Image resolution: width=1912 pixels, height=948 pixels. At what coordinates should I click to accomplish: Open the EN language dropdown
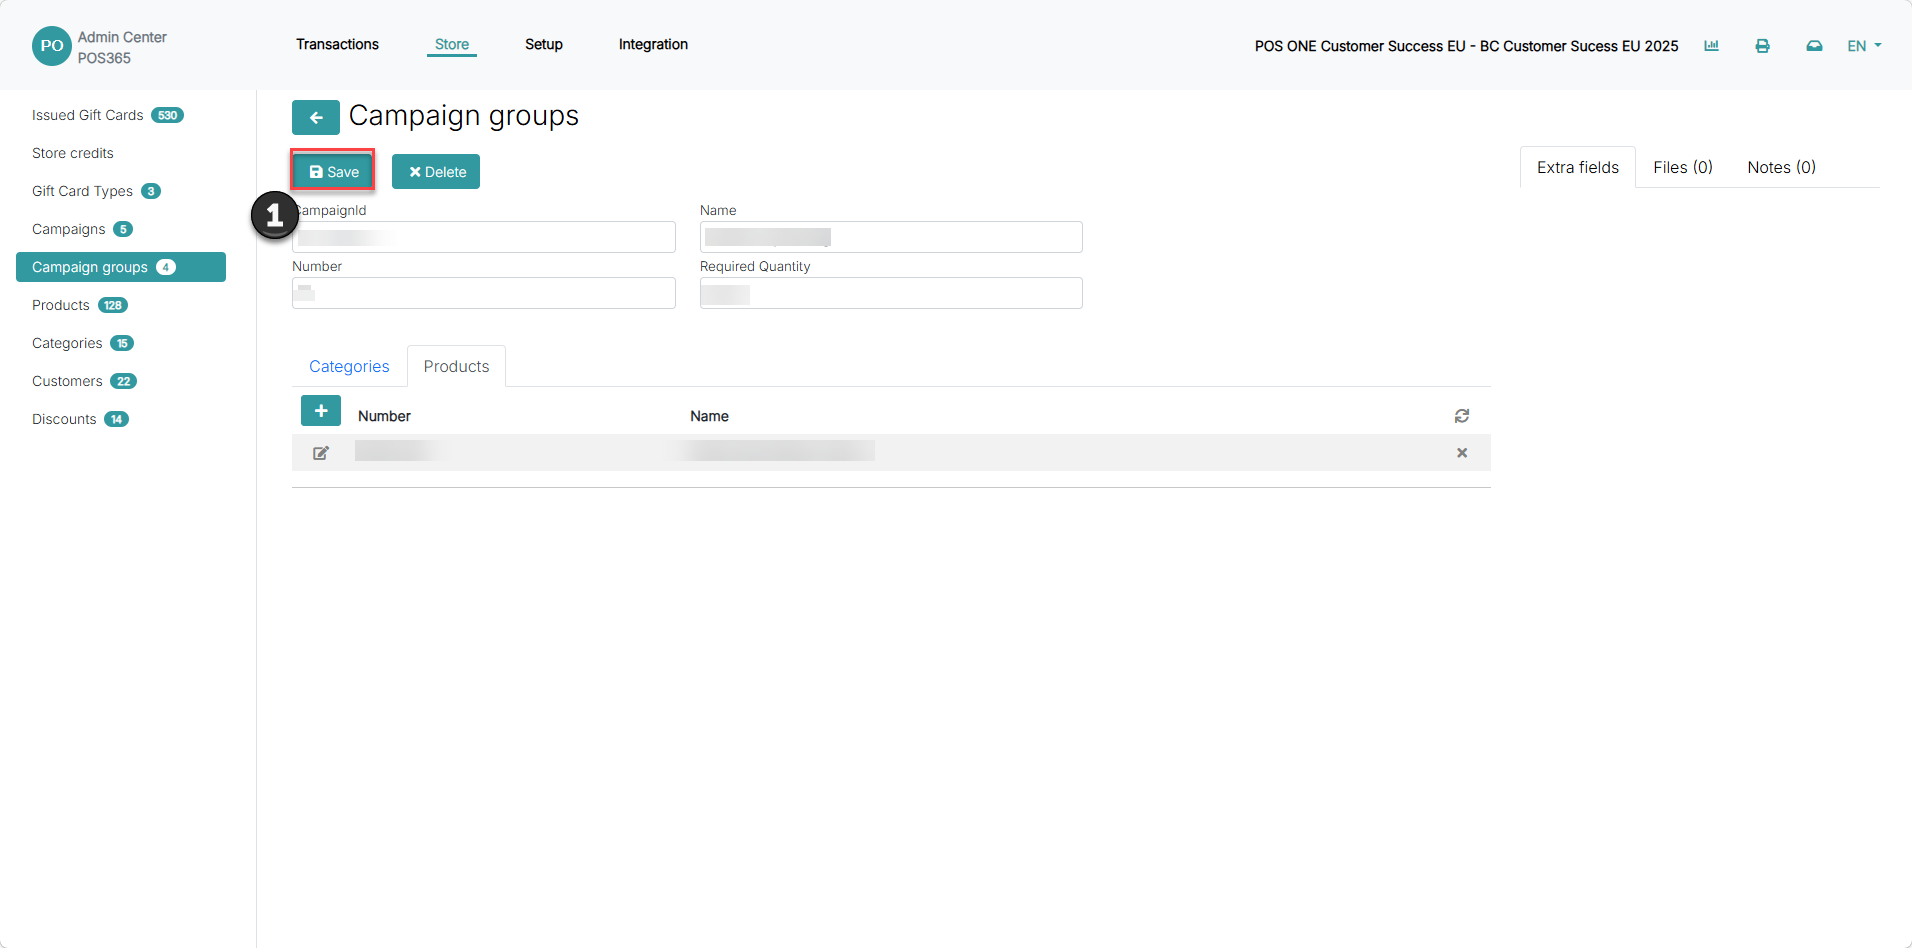1864,46
